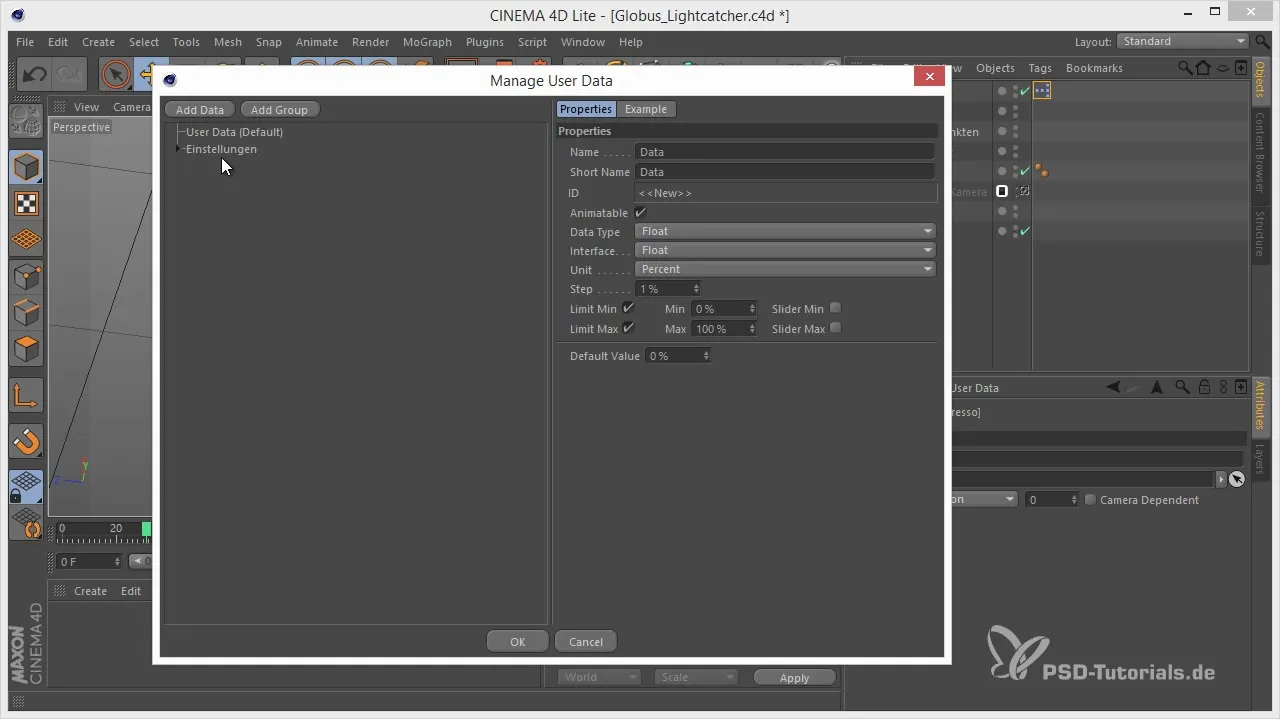This screenshot has width=1280, height=720.
Task: Switch to the Example tab
Action: tap(646, 109)
